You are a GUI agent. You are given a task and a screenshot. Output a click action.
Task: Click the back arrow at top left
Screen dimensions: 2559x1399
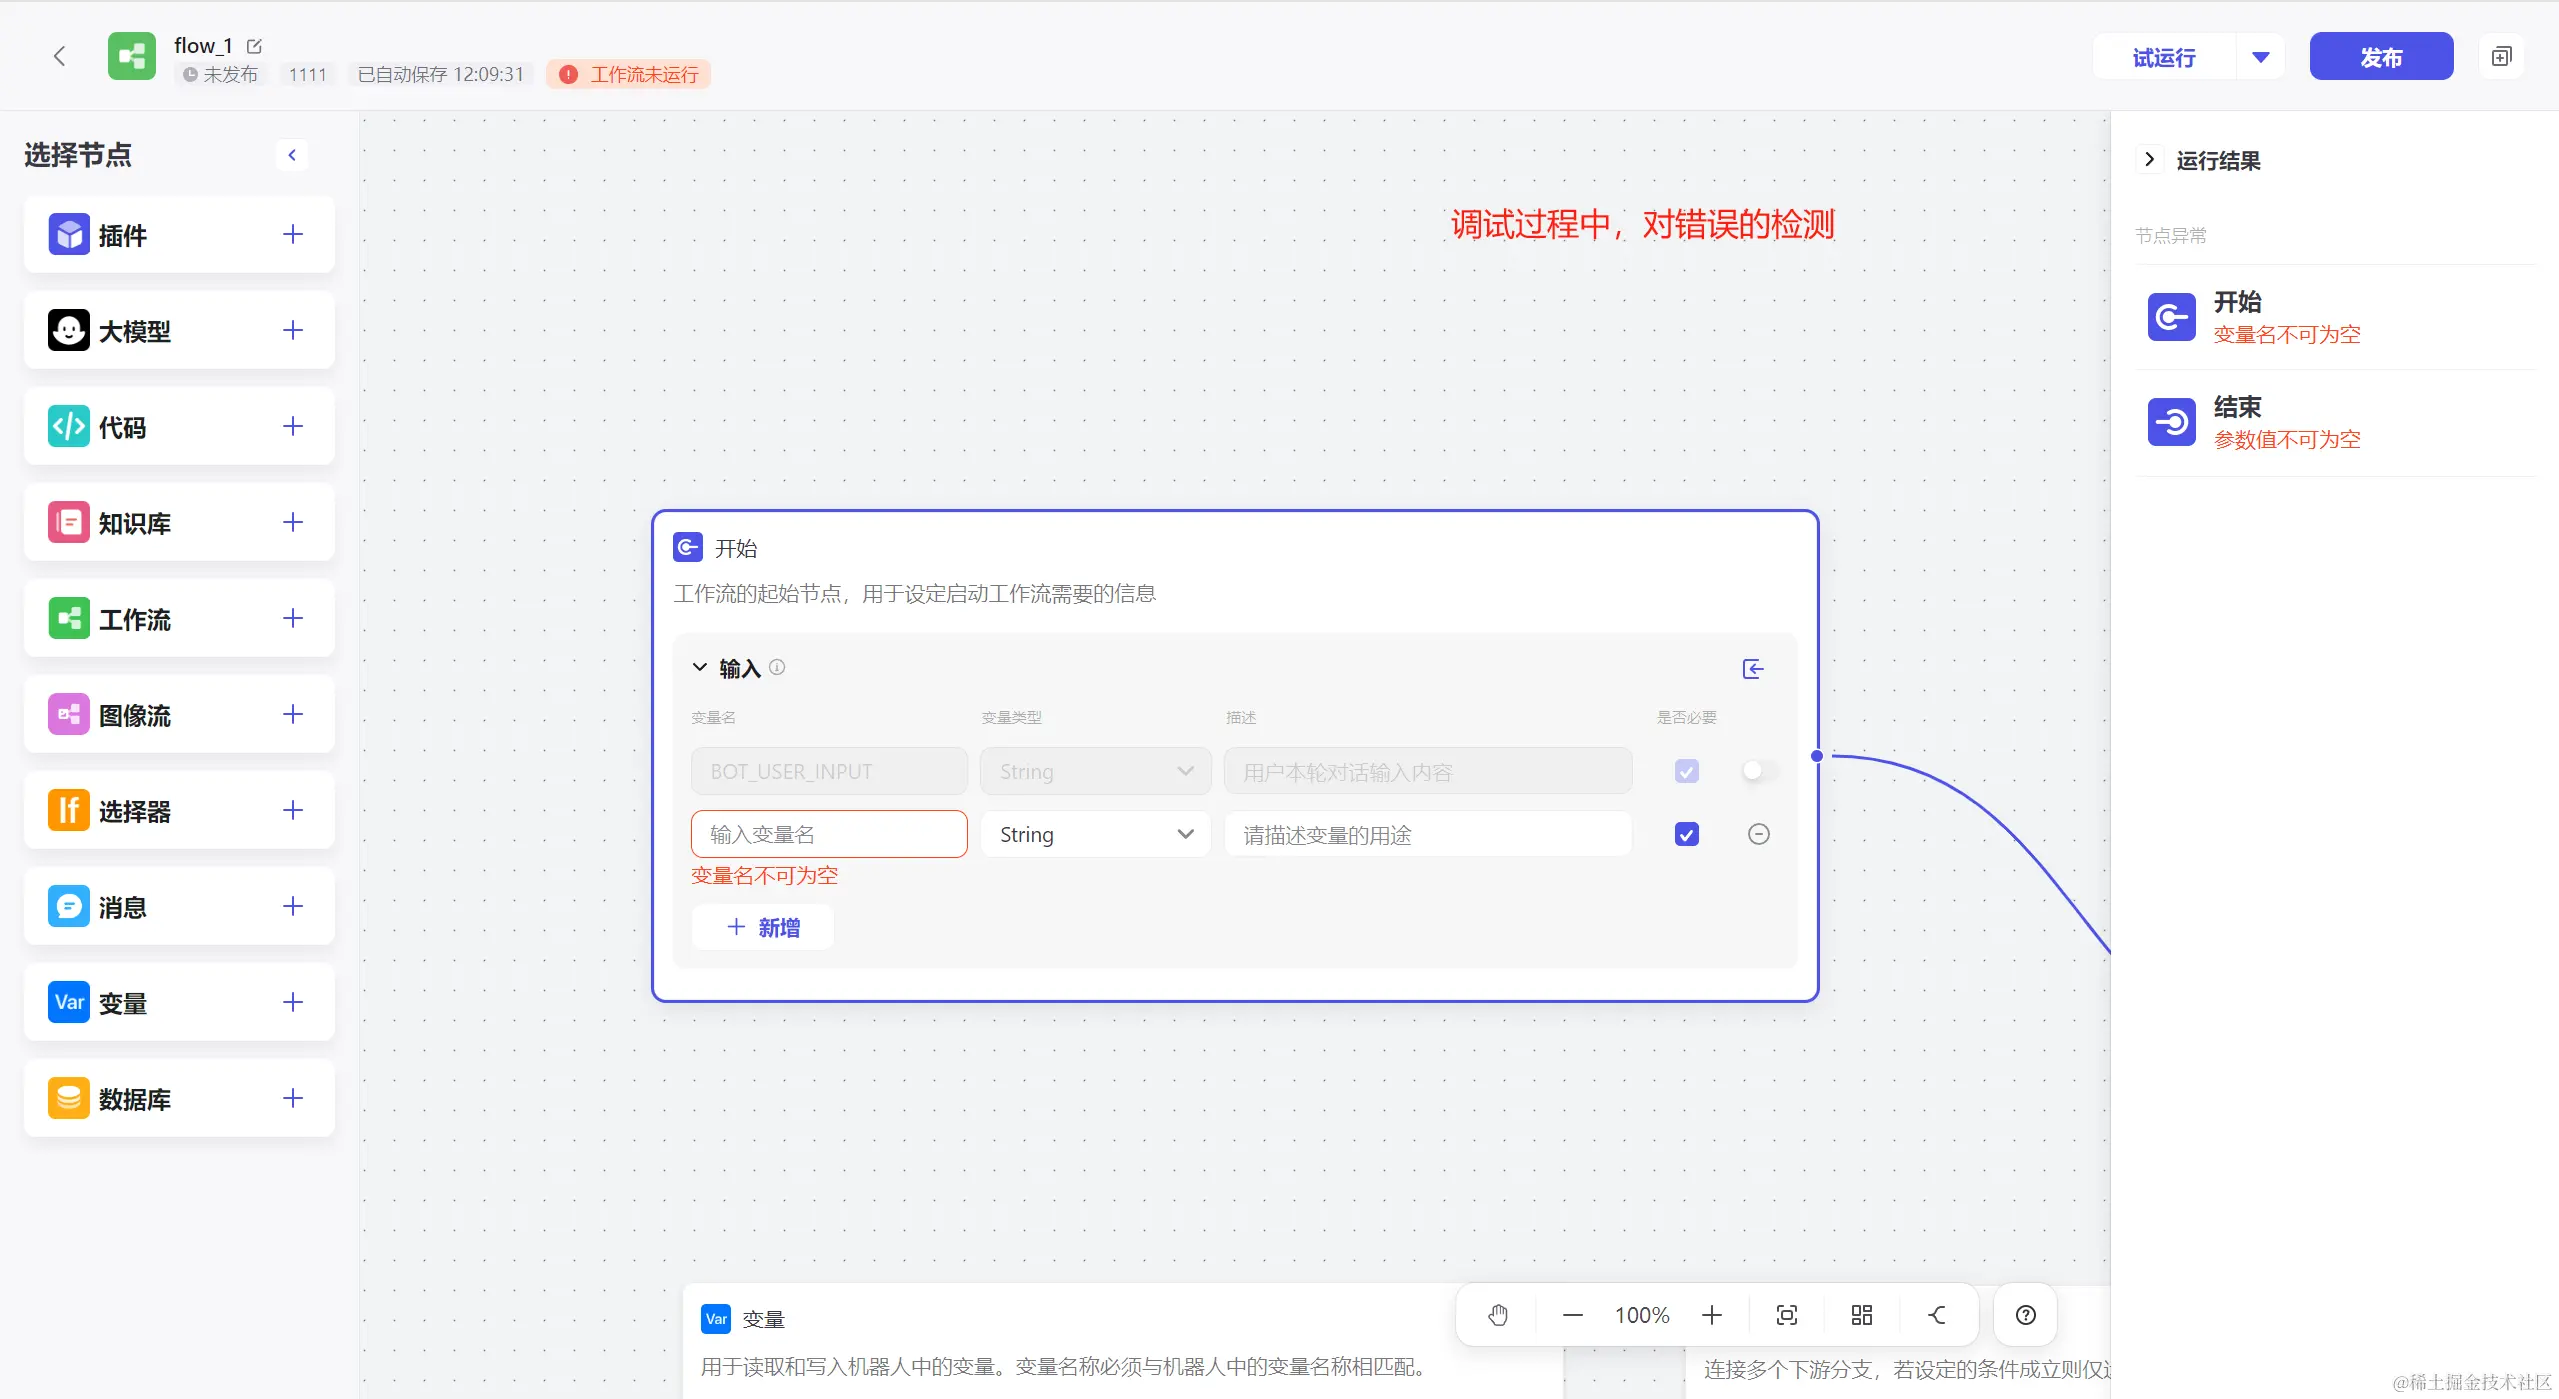click(x=60, y=56)
